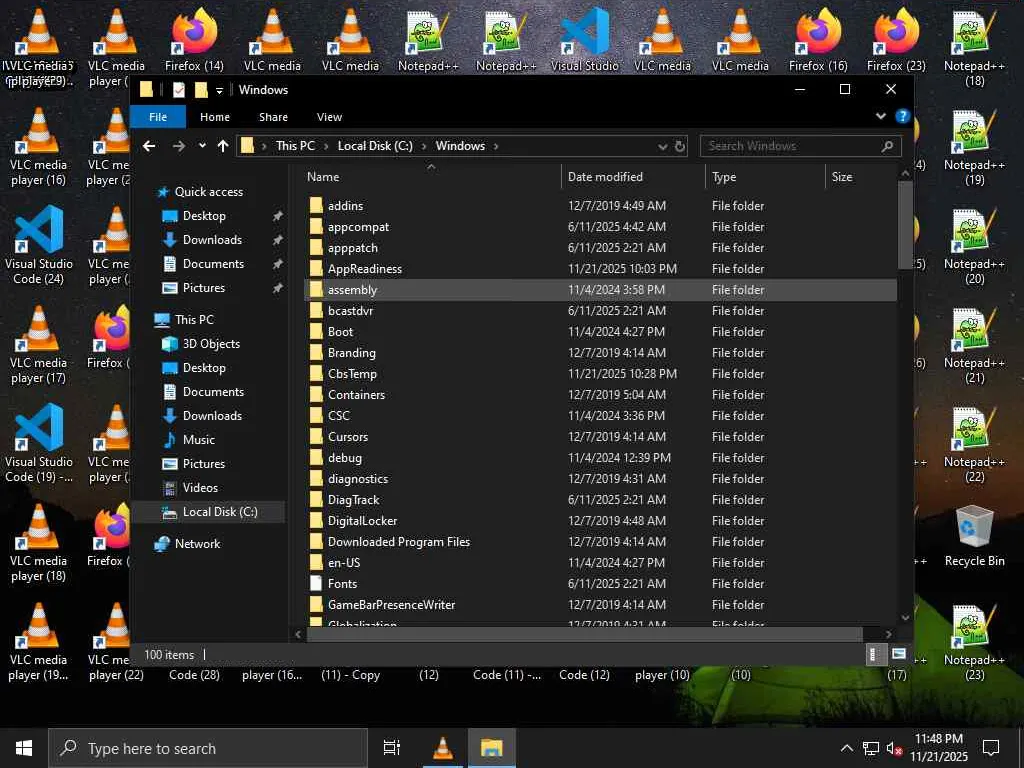The image size is (1024, 768).
Task: Open the Windows Start button
Action: (x=24, y=748)
